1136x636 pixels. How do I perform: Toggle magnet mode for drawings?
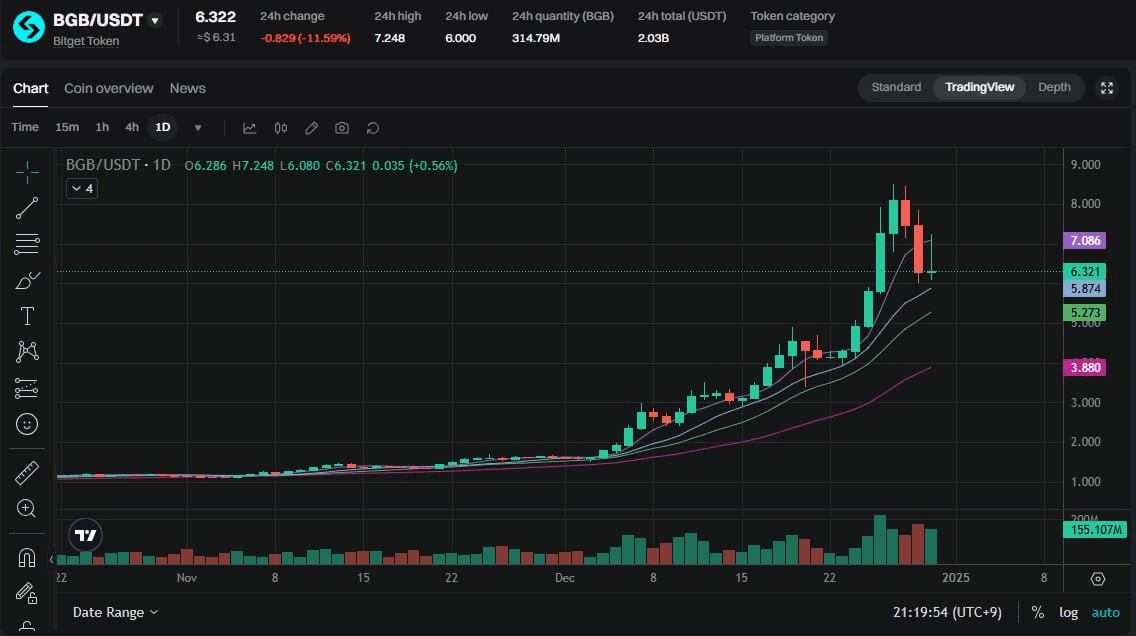pos(27,557)
